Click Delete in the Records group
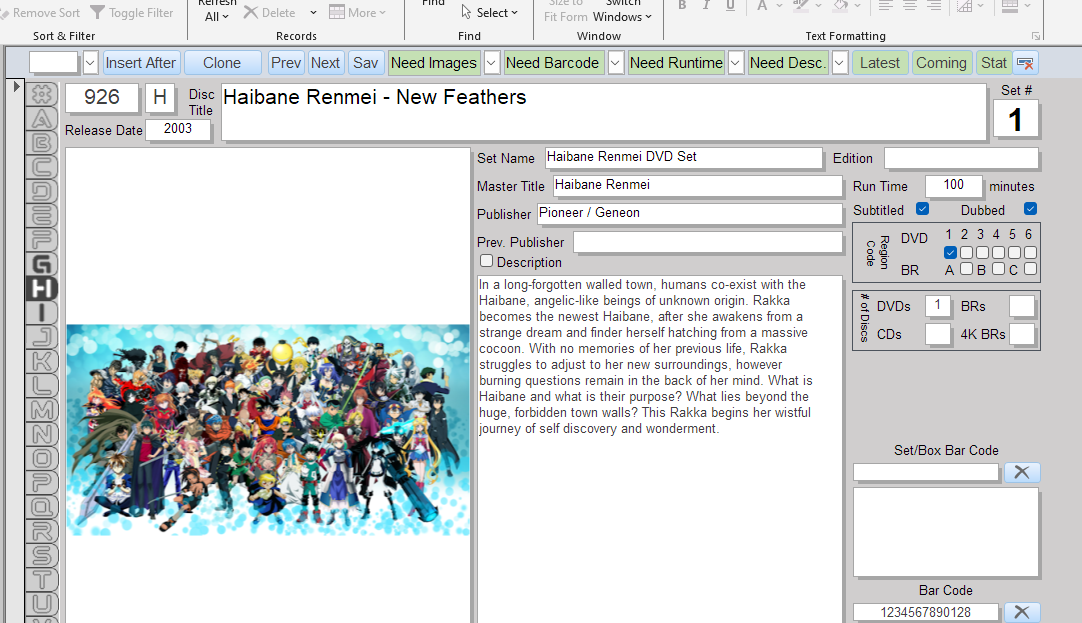1082x623 pixels. pos(269,12)
